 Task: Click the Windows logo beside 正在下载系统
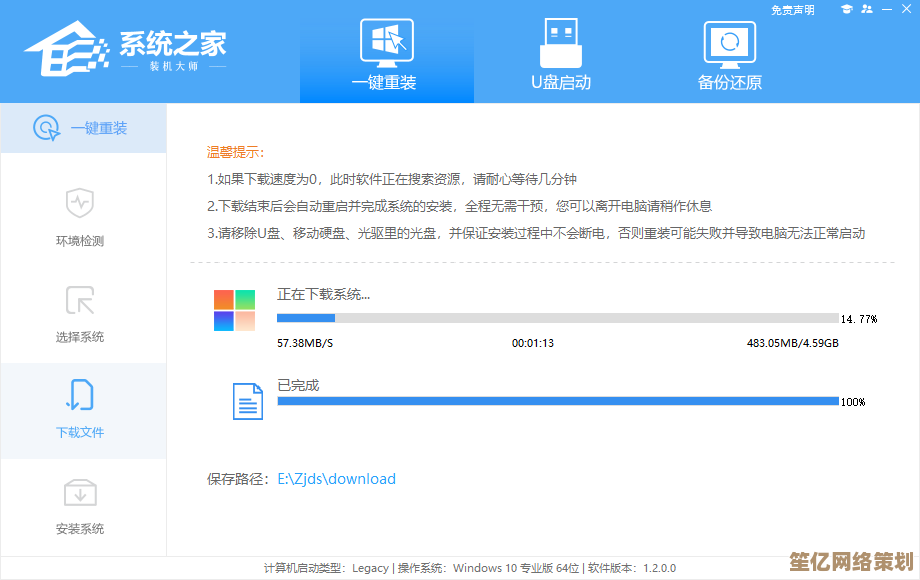pyautogui.click(x=234, y=310)
